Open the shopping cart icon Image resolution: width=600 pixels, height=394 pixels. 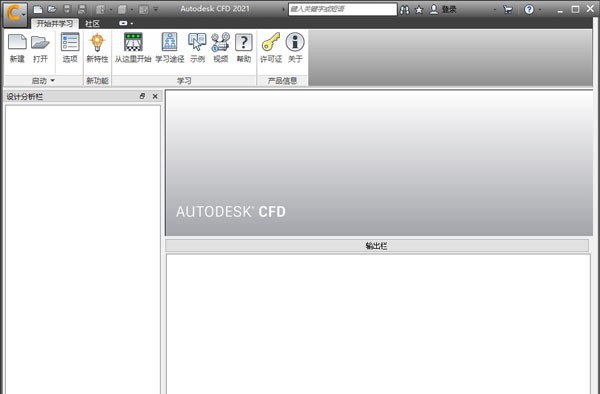pyautogui.click(x=508, y=10)
